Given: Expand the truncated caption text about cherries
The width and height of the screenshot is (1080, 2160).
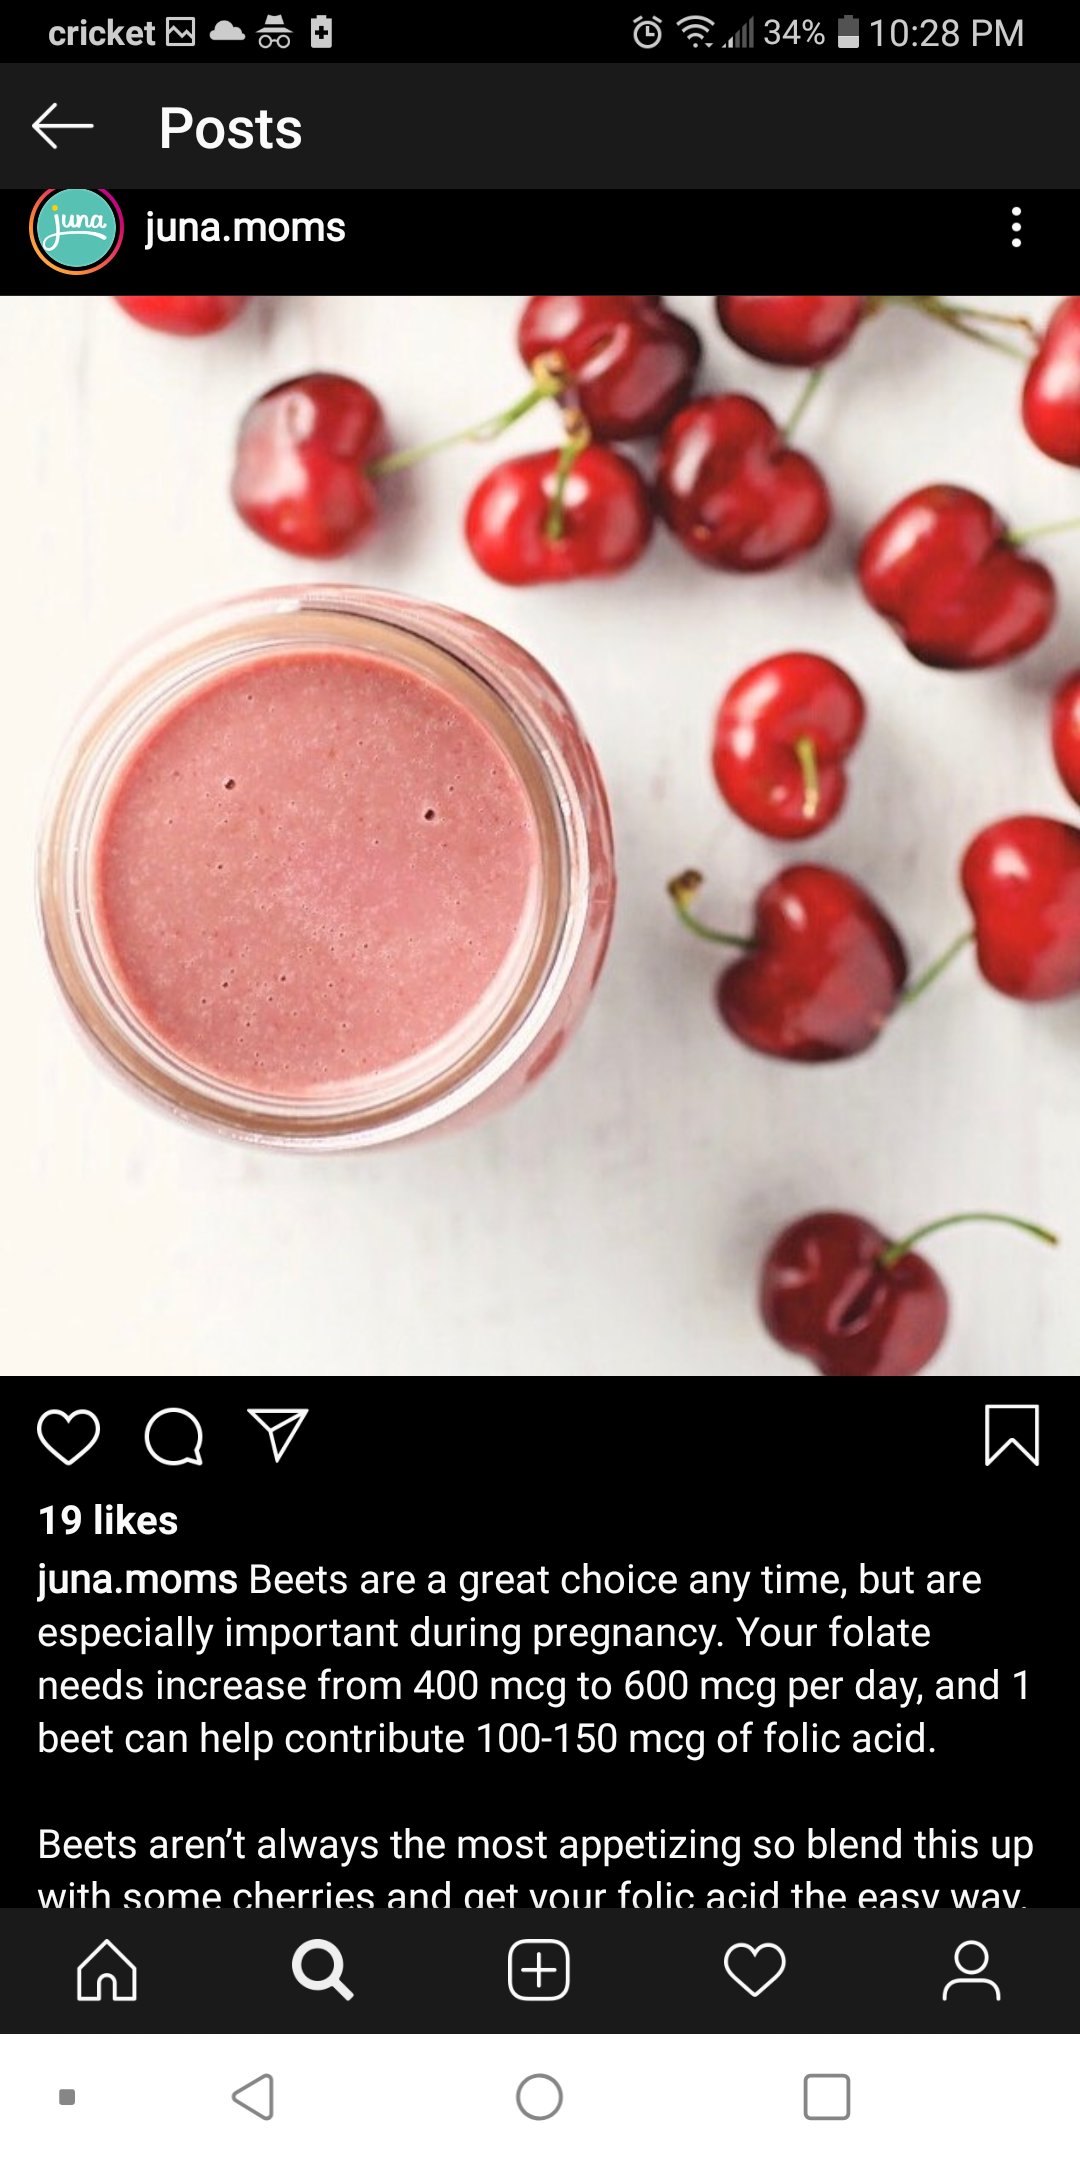Looking at the screenshot, I should (x=532, y=1870).
